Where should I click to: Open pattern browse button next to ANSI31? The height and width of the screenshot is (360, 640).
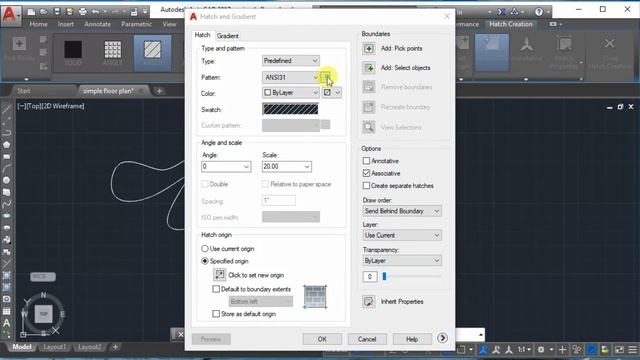325,77
